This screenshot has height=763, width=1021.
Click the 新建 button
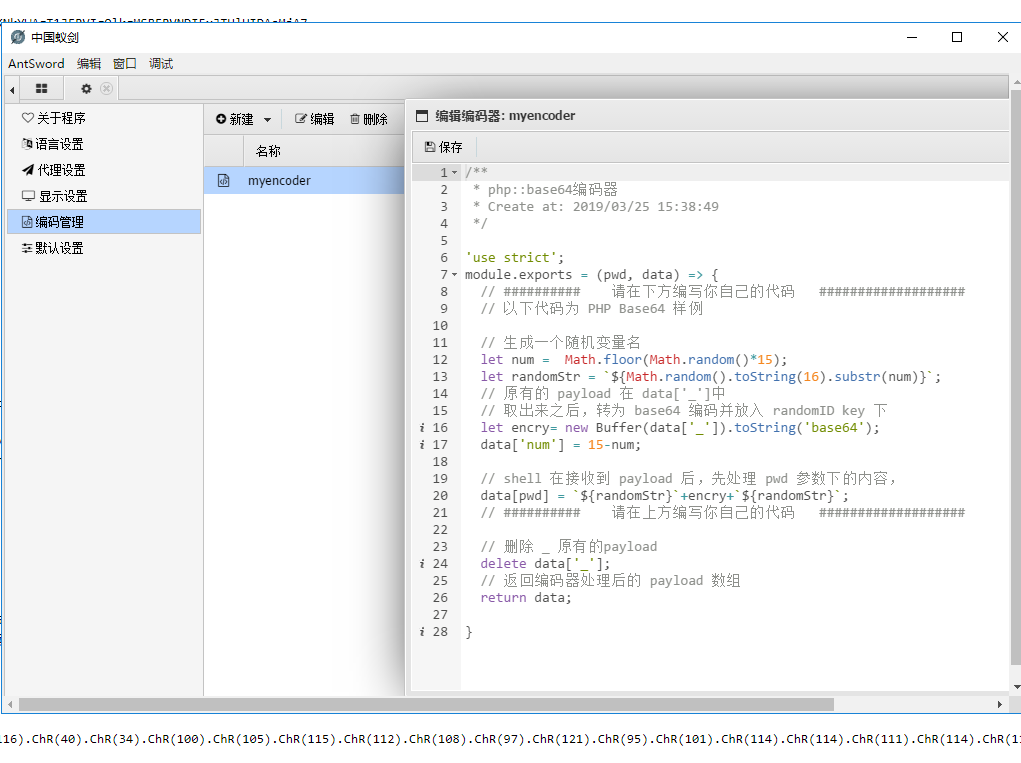(x=234, y=119)
